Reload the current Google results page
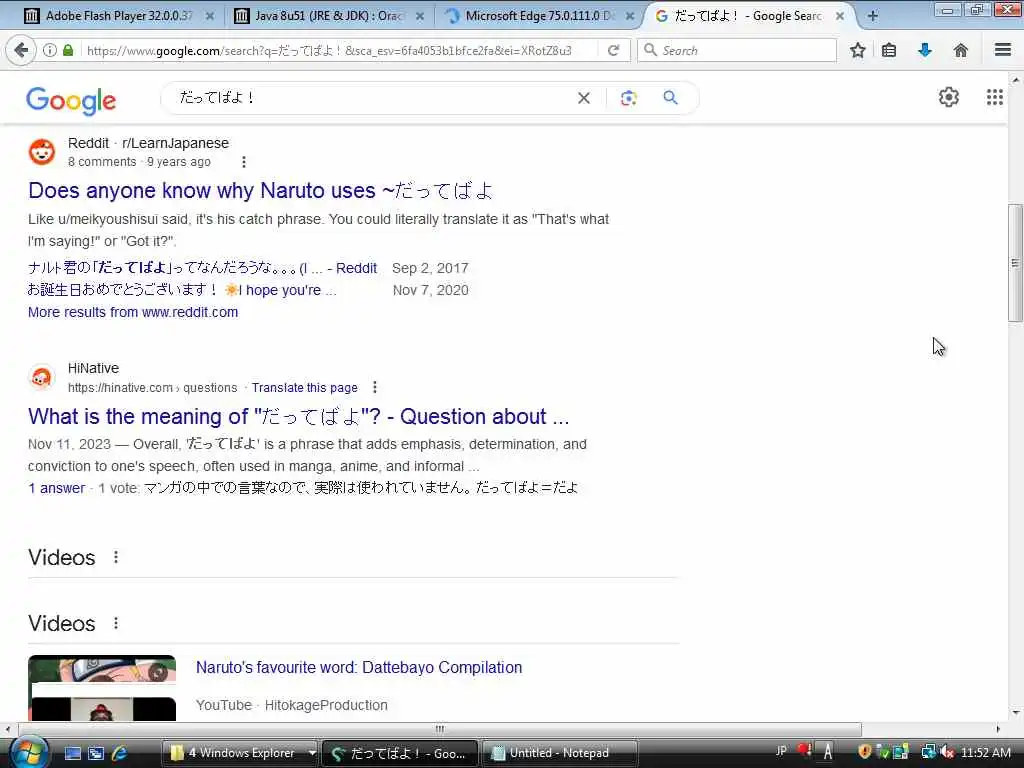The image size is (1024, 768). [x=613, y=50]
